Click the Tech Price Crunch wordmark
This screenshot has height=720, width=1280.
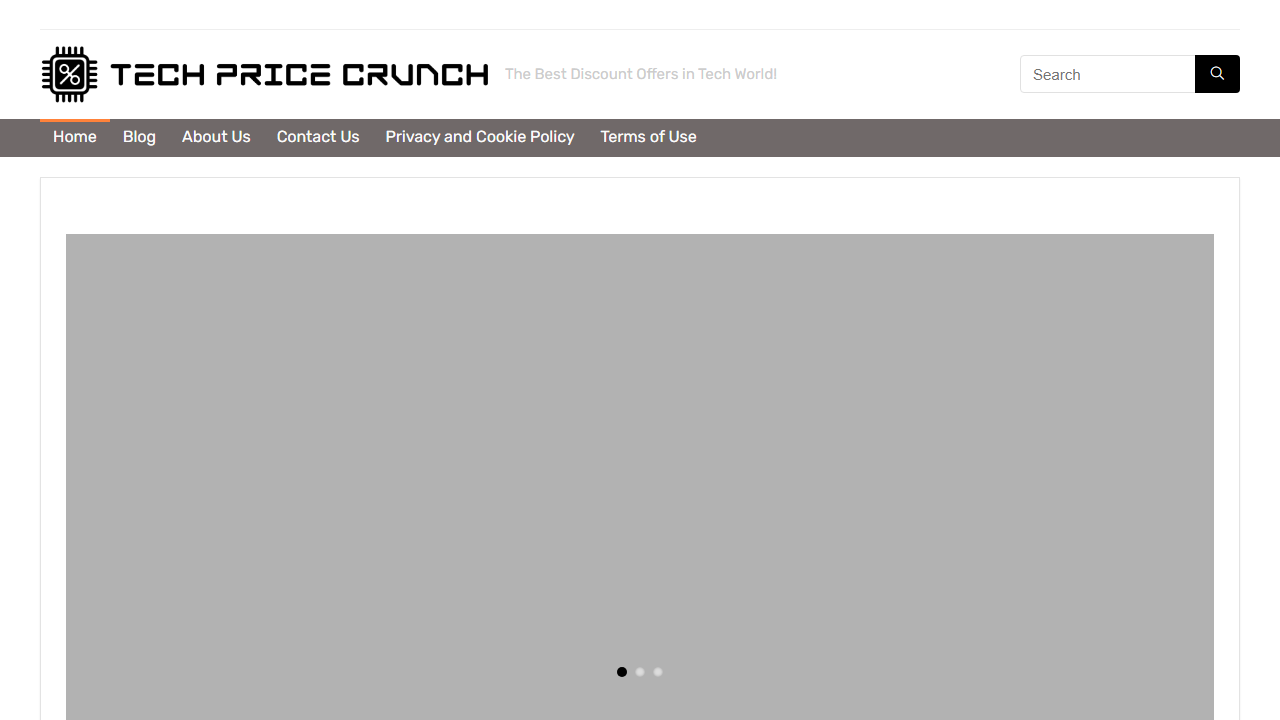tap(299, 73)
